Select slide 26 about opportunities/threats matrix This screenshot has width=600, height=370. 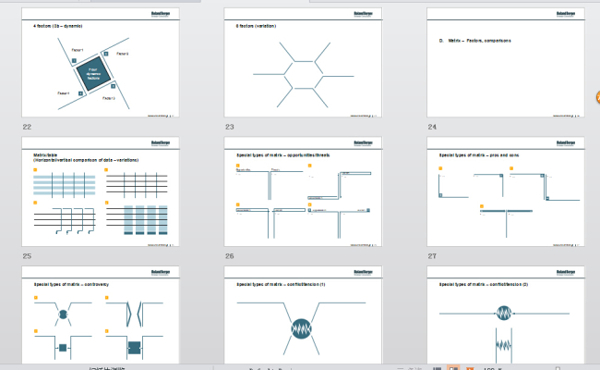pos(303,192)
